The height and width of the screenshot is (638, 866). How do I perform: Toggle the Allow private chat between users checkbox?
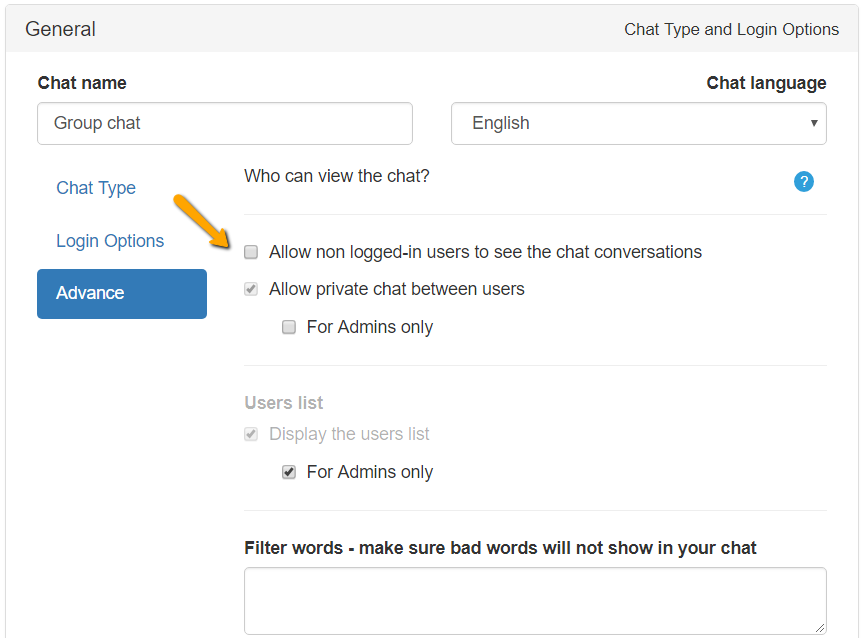[x=252, y=289]
